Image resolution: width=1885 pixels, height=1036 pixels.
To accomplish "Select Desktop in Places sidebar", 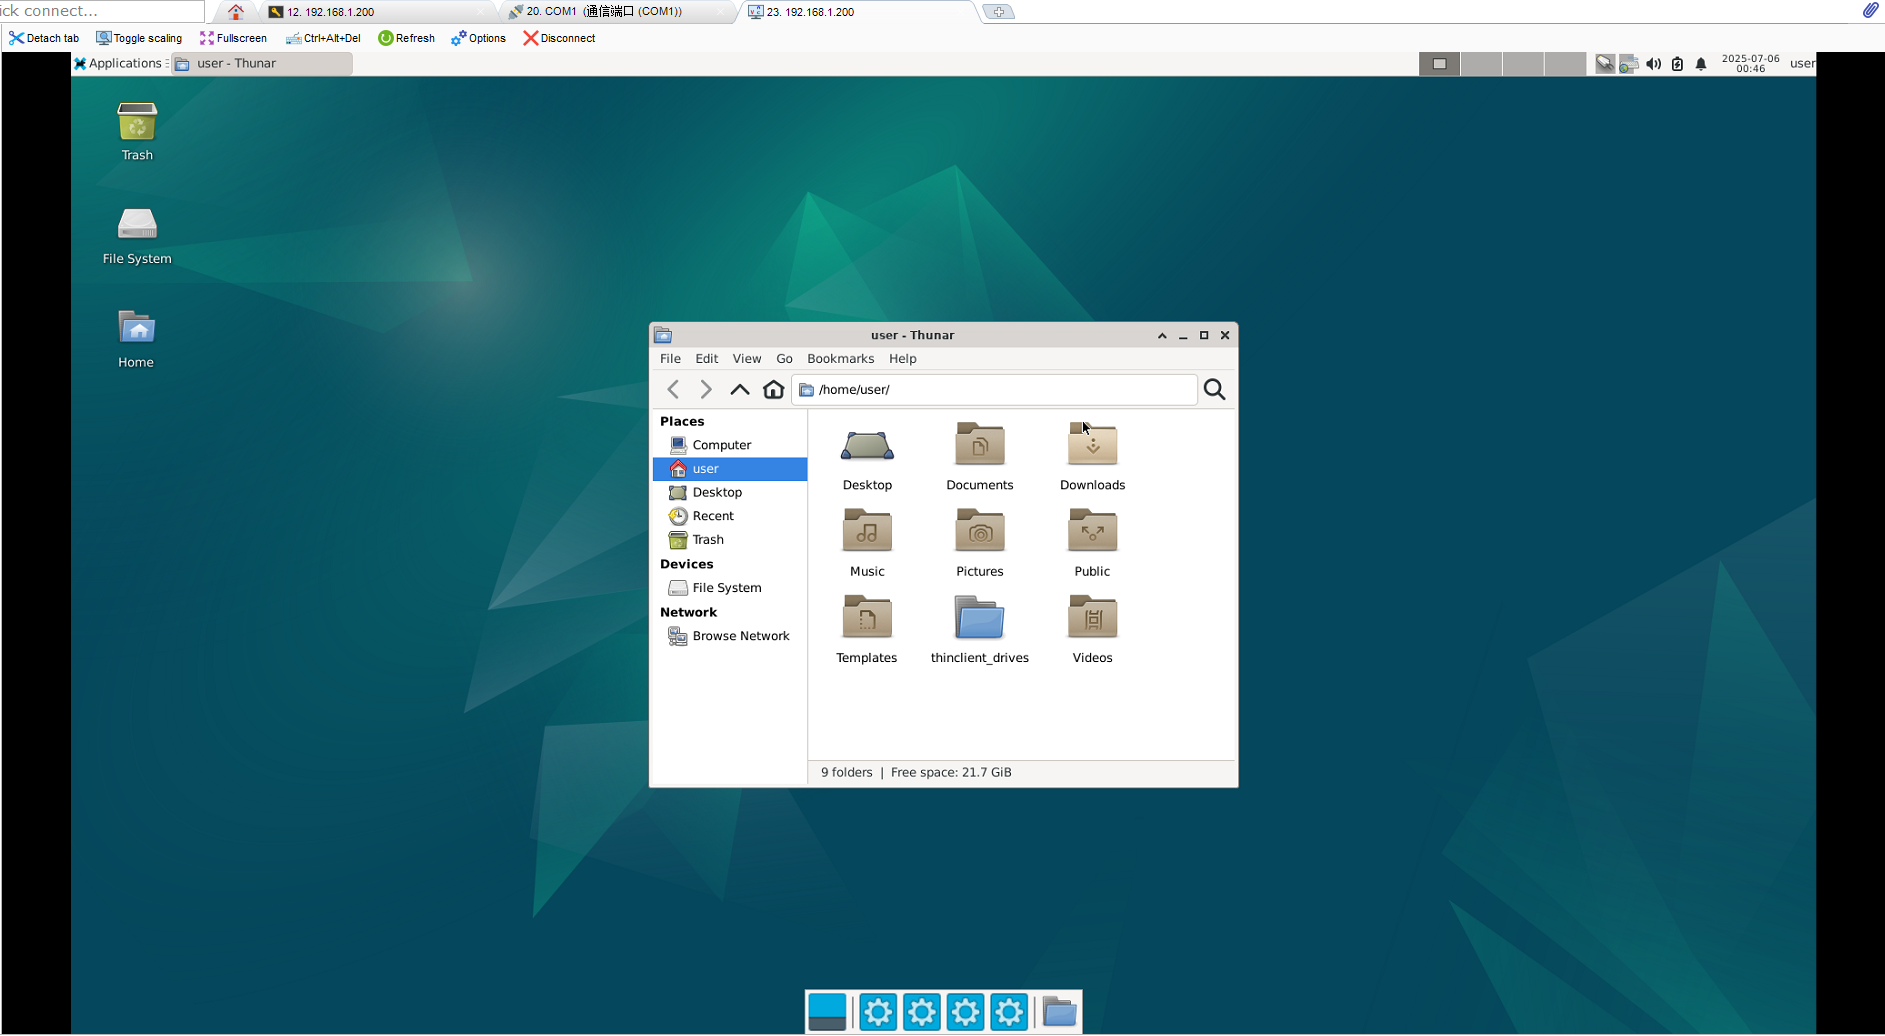I will (x=730, y=492).
